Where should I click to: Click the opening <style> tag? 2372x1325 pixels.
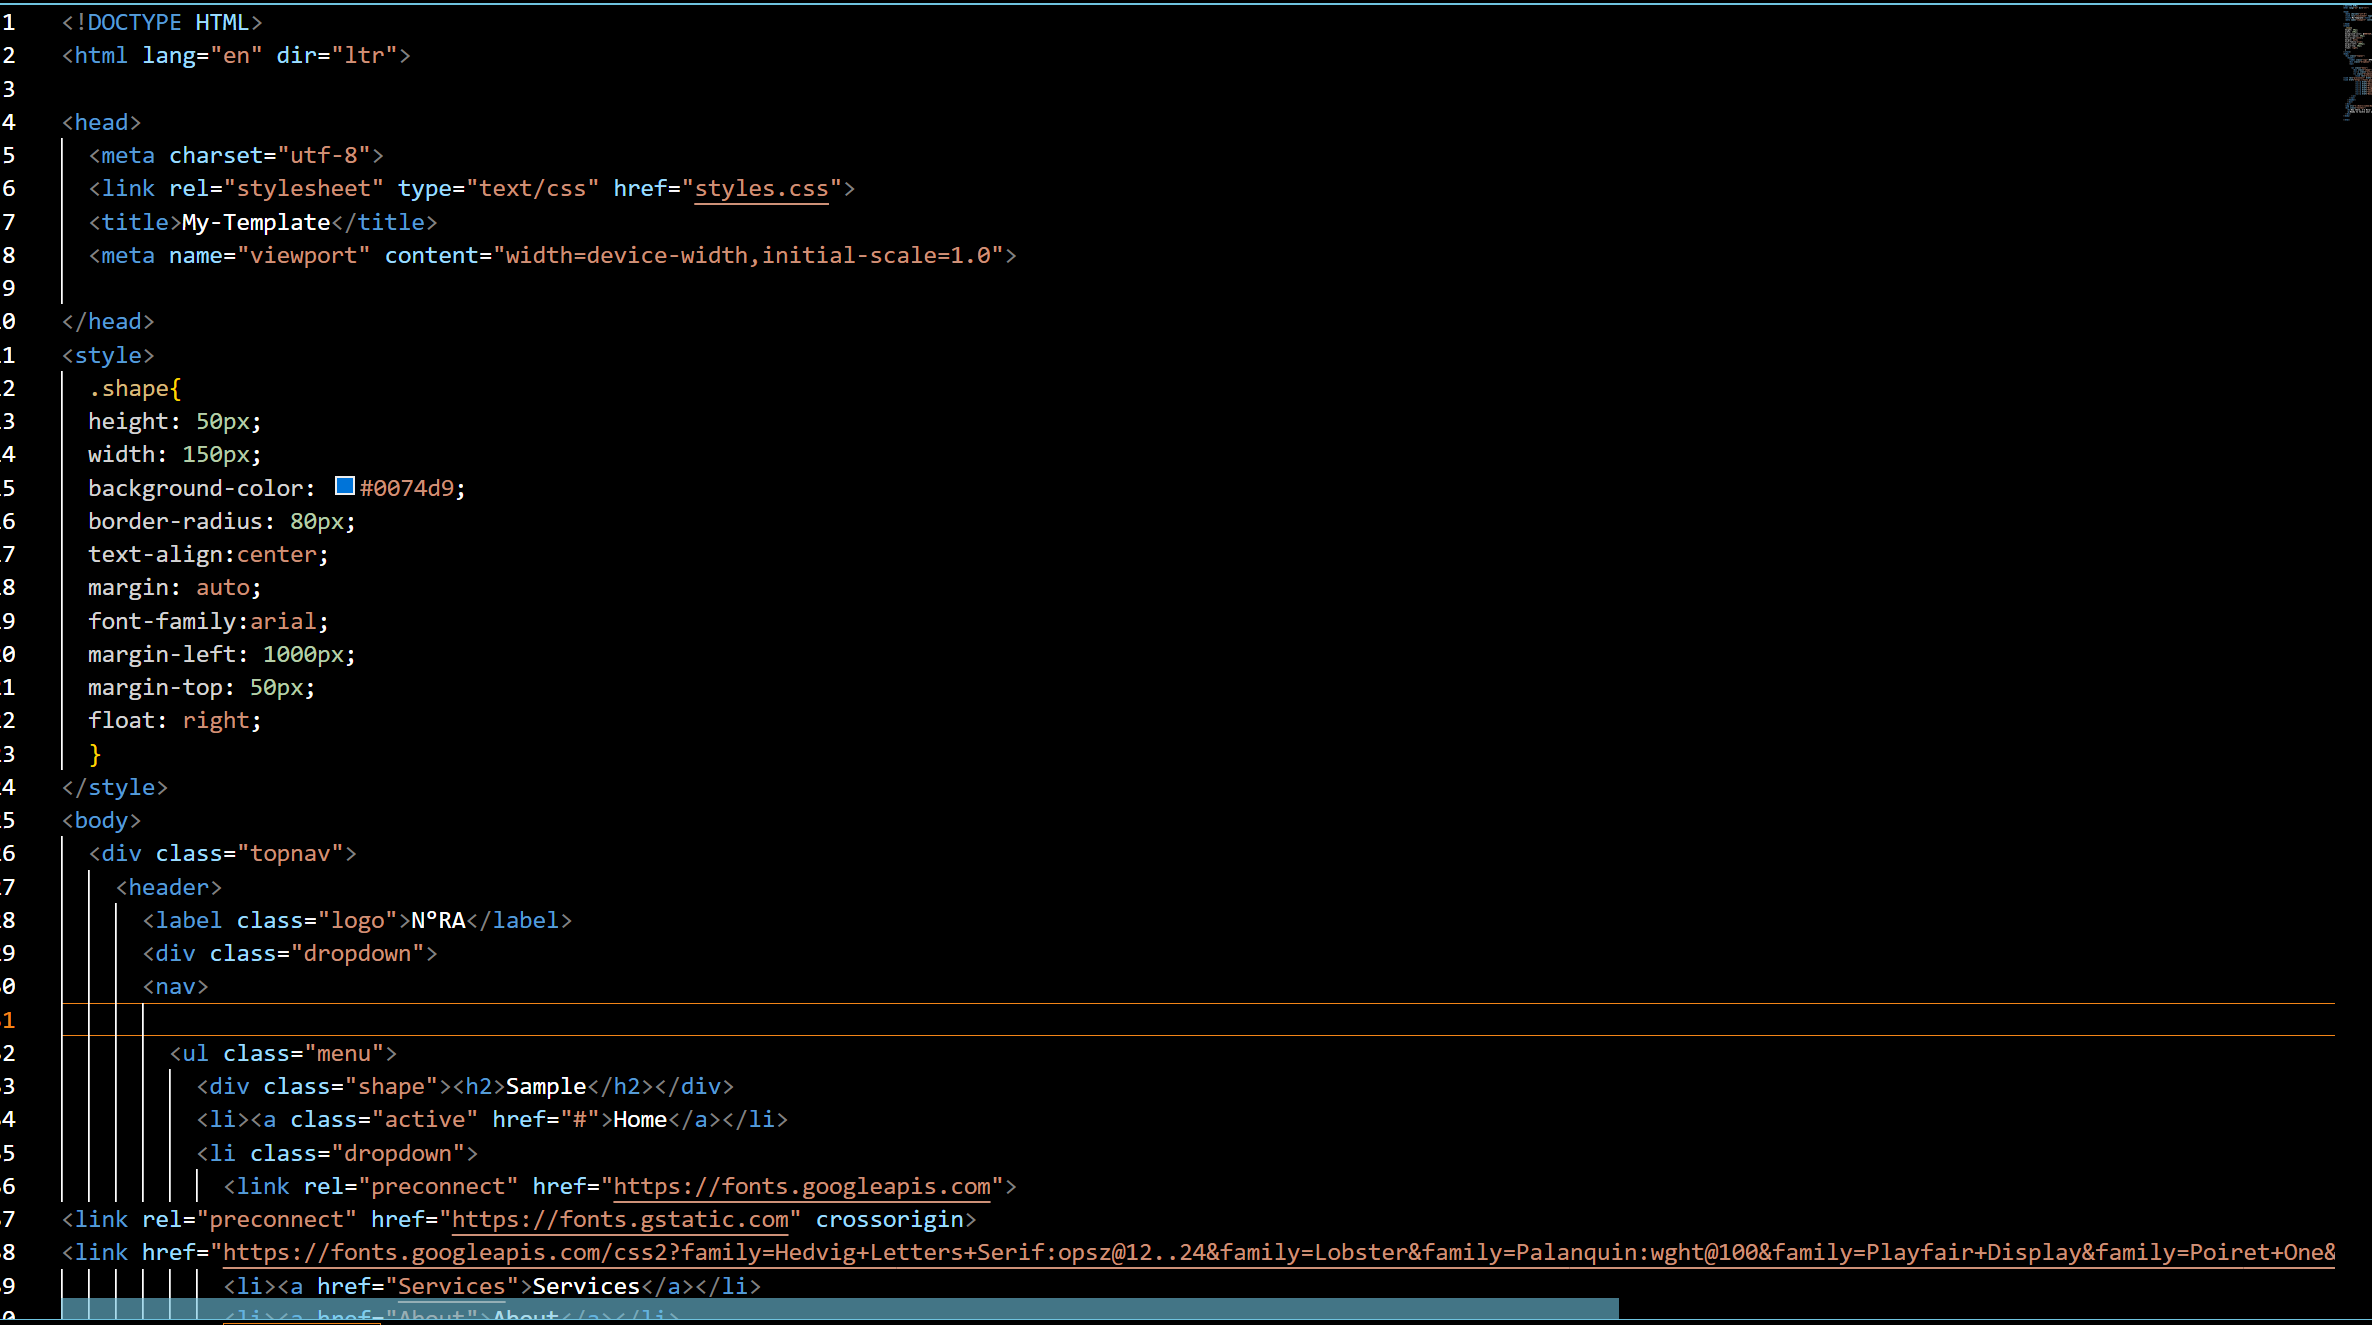pyautogui.click(x=108, y=356)
